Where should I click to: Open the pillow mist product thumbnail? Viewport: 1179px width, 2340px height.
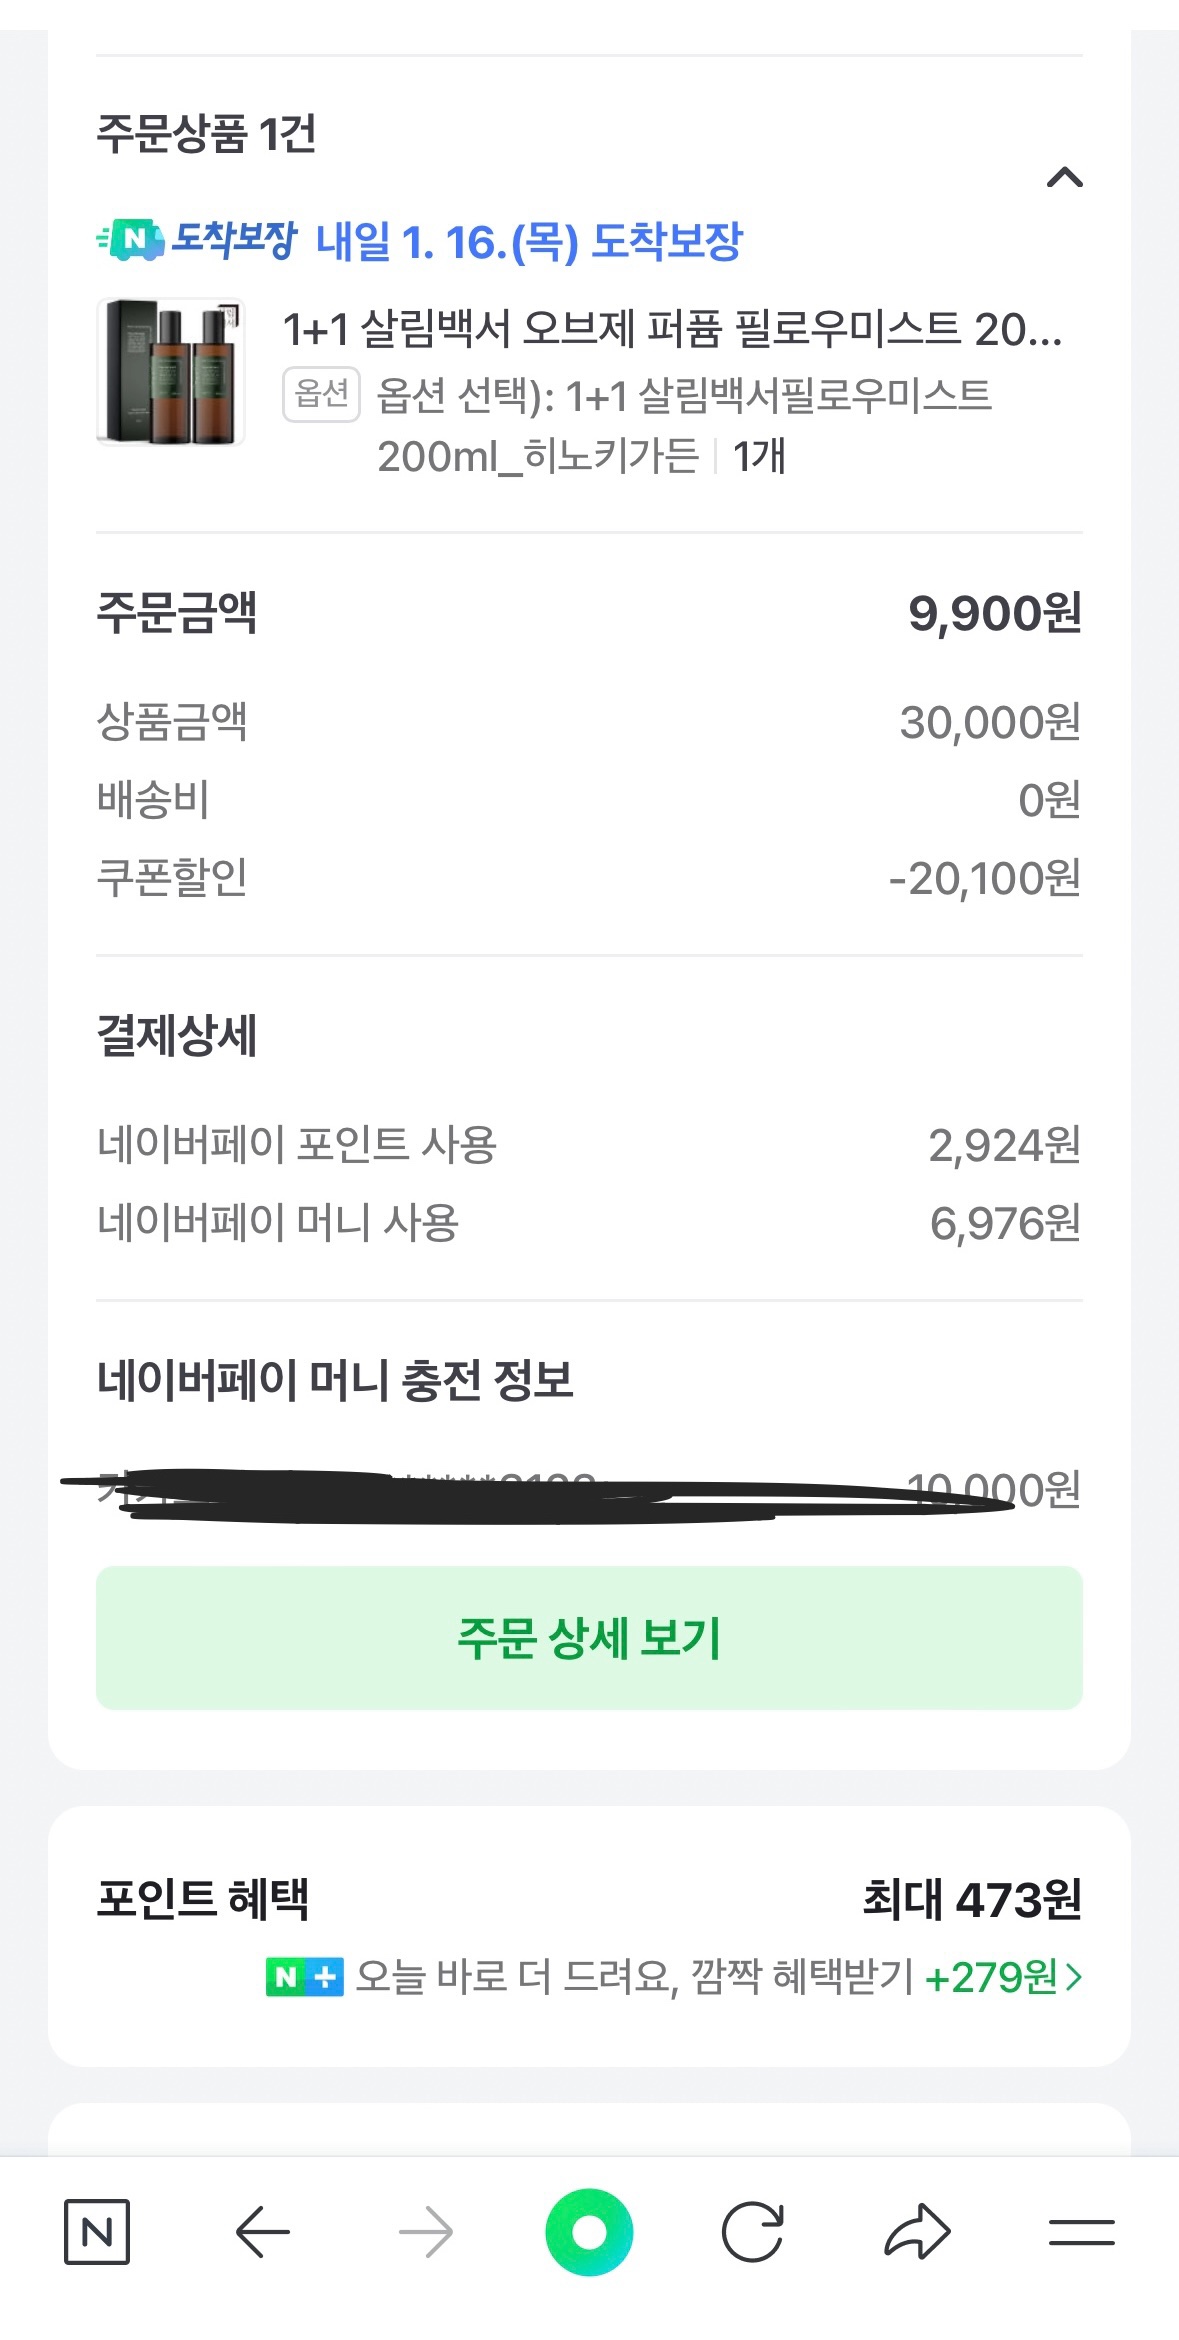(171, 371)
